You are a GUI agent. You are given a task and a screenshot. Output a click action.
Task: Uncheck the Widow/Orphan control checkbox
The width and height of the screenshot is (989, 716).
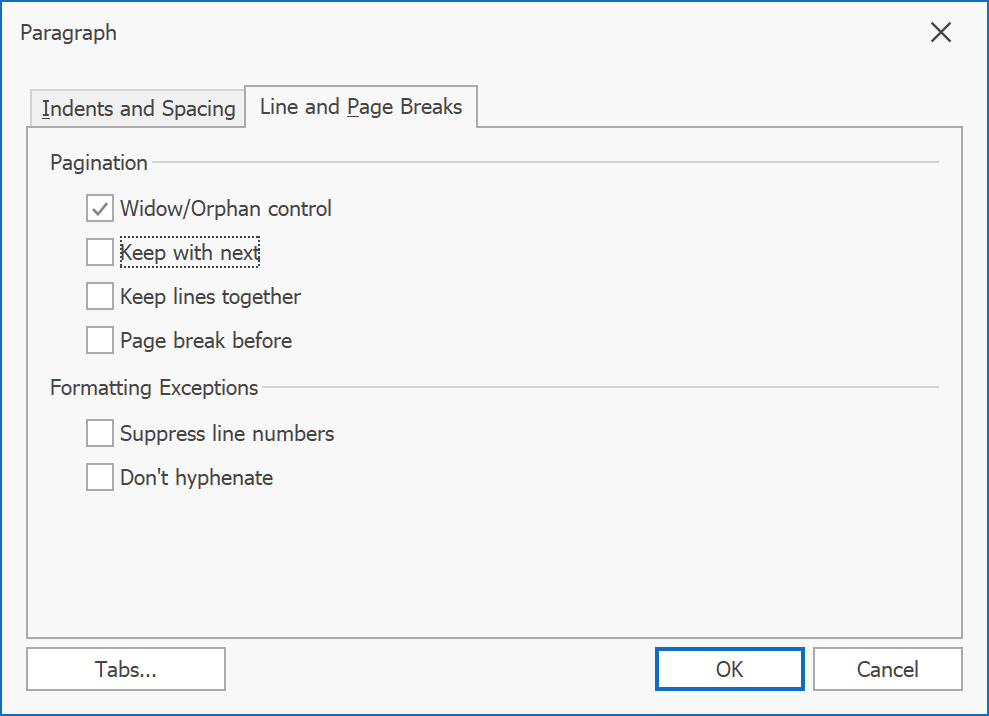pyautogui.click(x=100, y=208)
